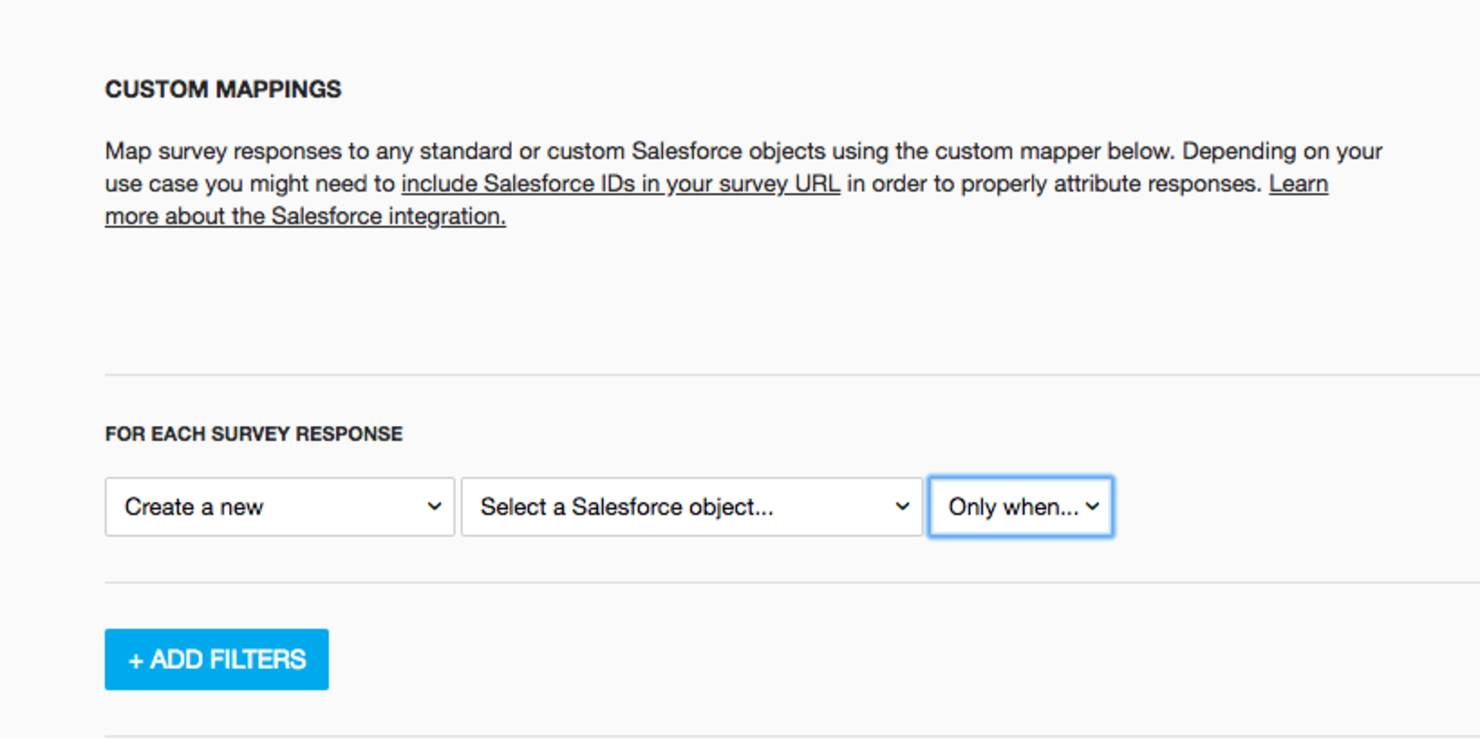Image resolution: width=1480 pixels, height=739 pixels.
Task: Follow "Learn more about the Salesforce integration" link
Action: pos(305,216)
